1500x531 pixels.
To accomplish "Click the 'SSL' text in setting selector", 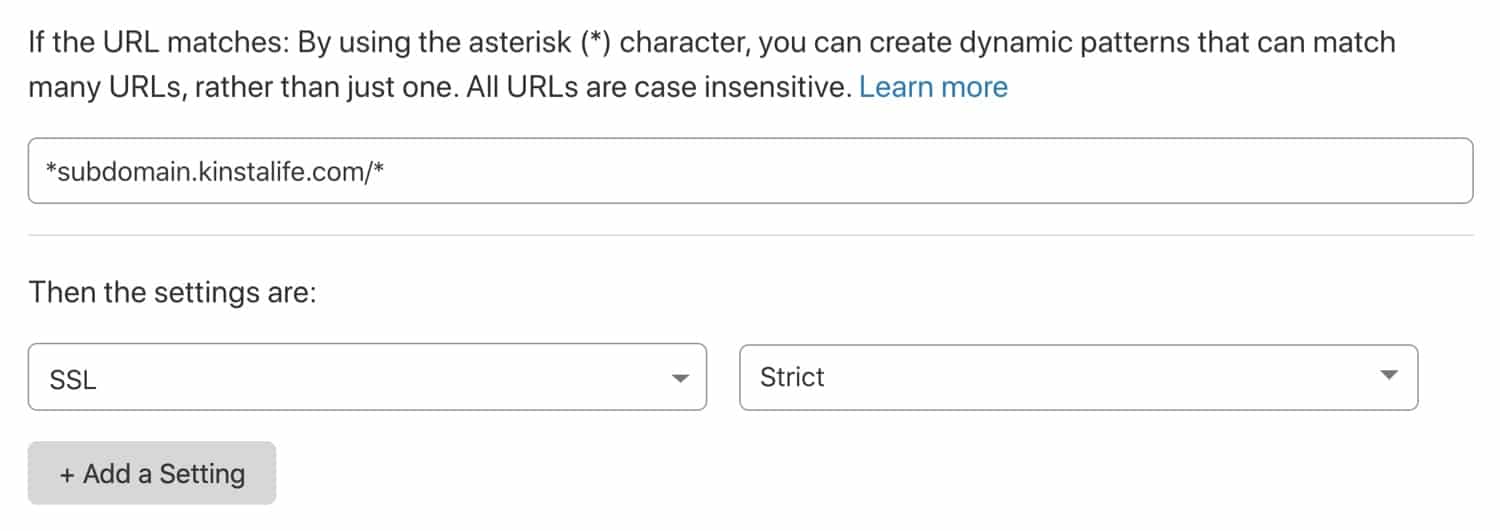I will pos(73,379).
